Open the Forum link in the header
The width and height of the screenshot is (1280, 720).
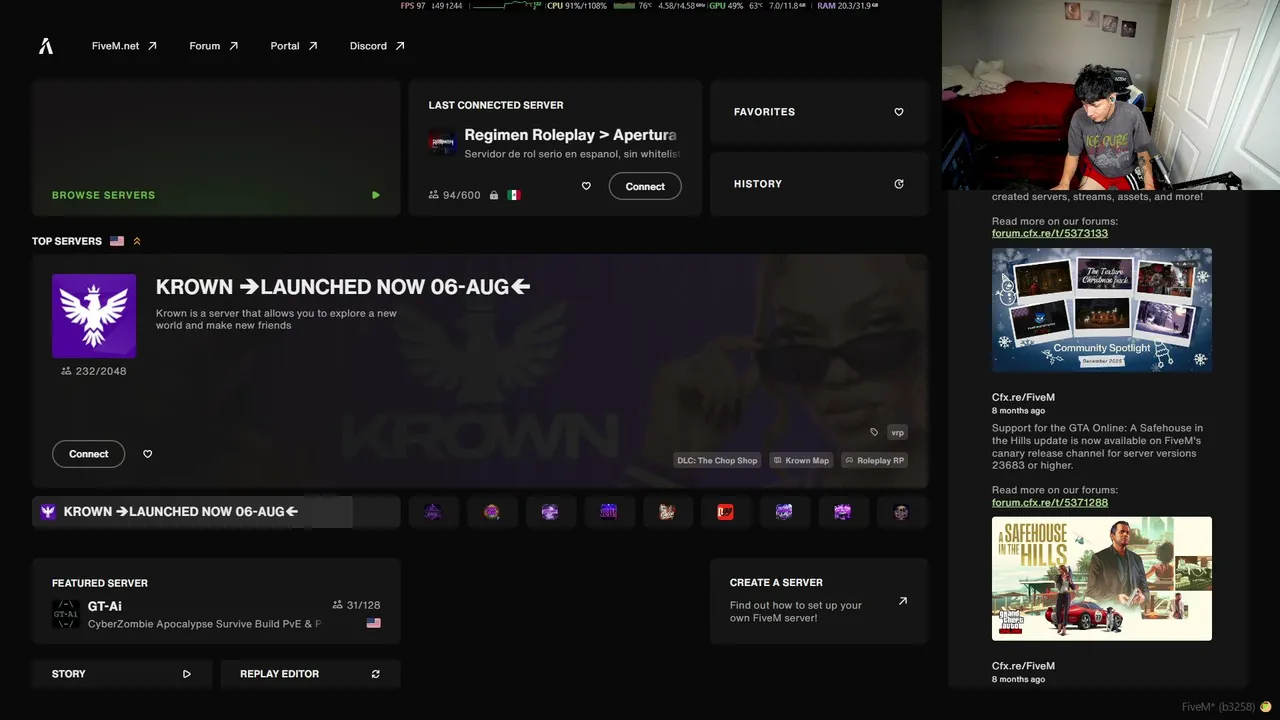pyautogui.click(x=214, y=46)
